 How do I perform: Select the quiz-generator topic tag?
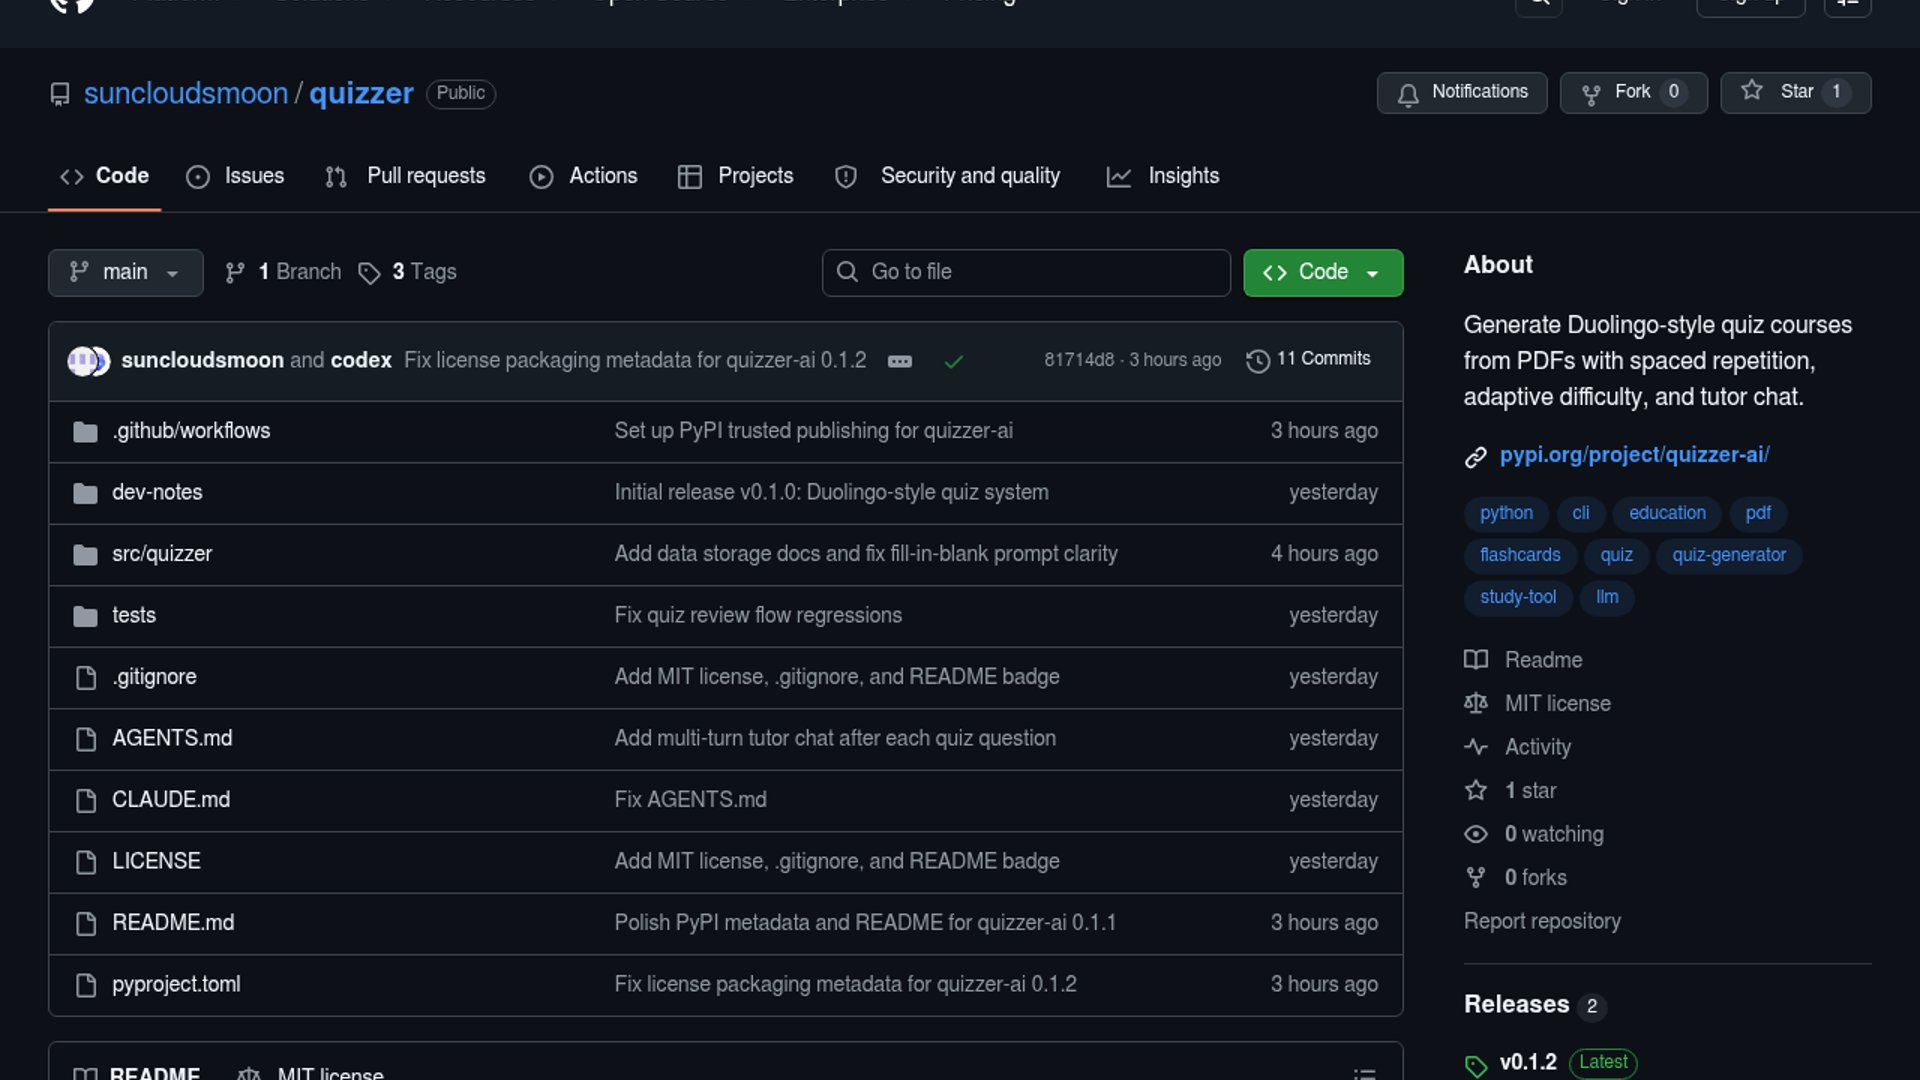click(1728, 555)
